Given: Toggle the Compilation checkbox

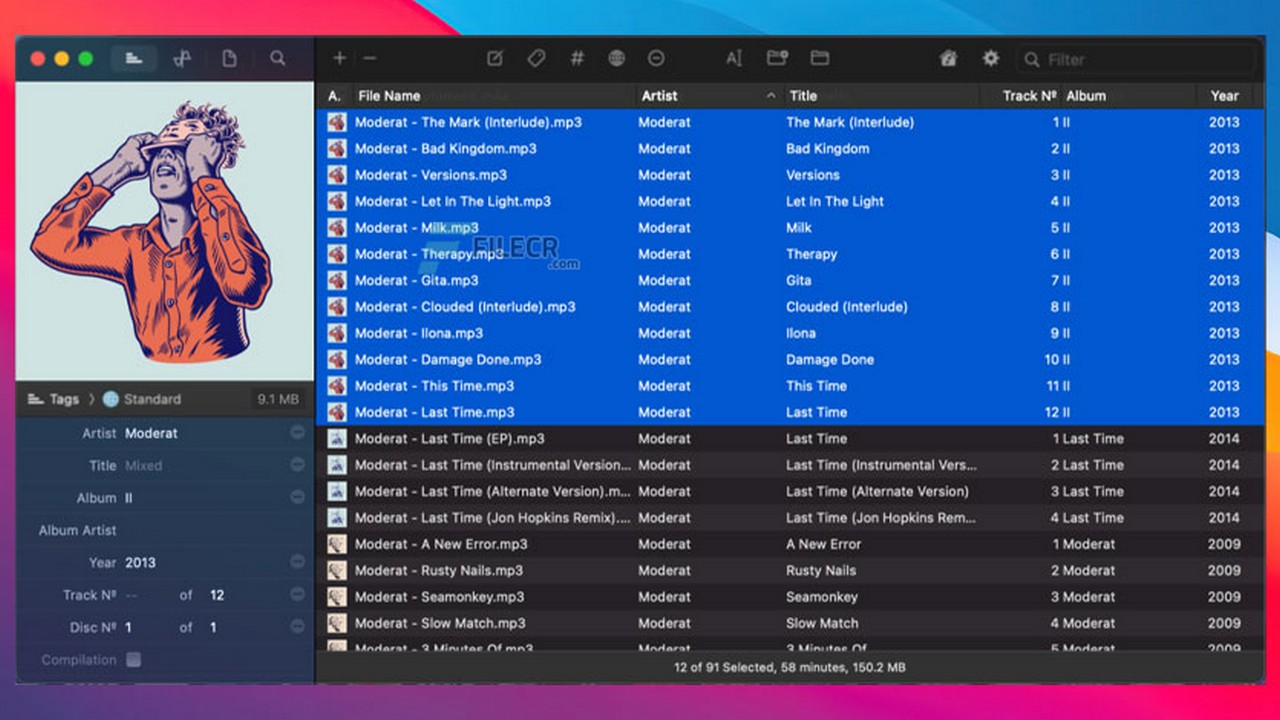Looking at the screenshot, I should [133, 660].
